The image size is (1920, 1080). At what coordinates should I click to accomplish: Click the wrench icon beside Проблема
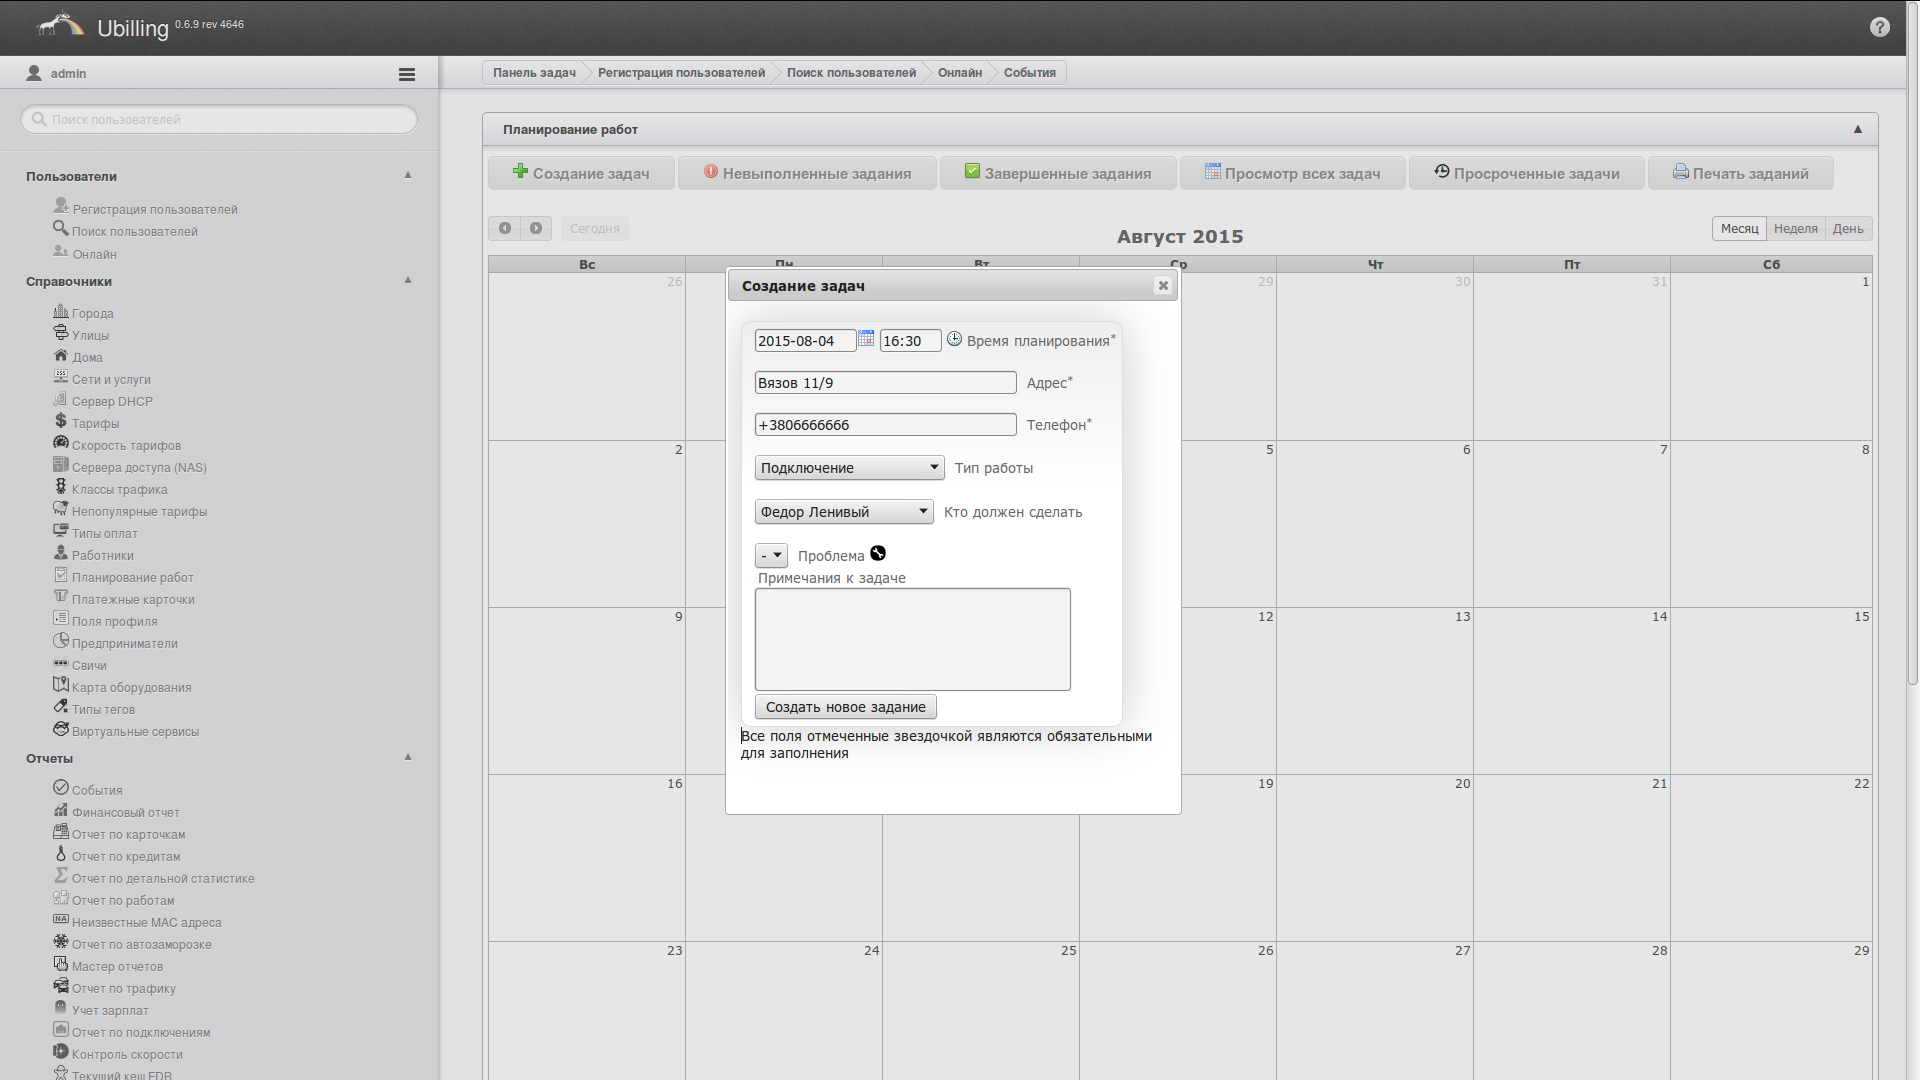point(878,554)
